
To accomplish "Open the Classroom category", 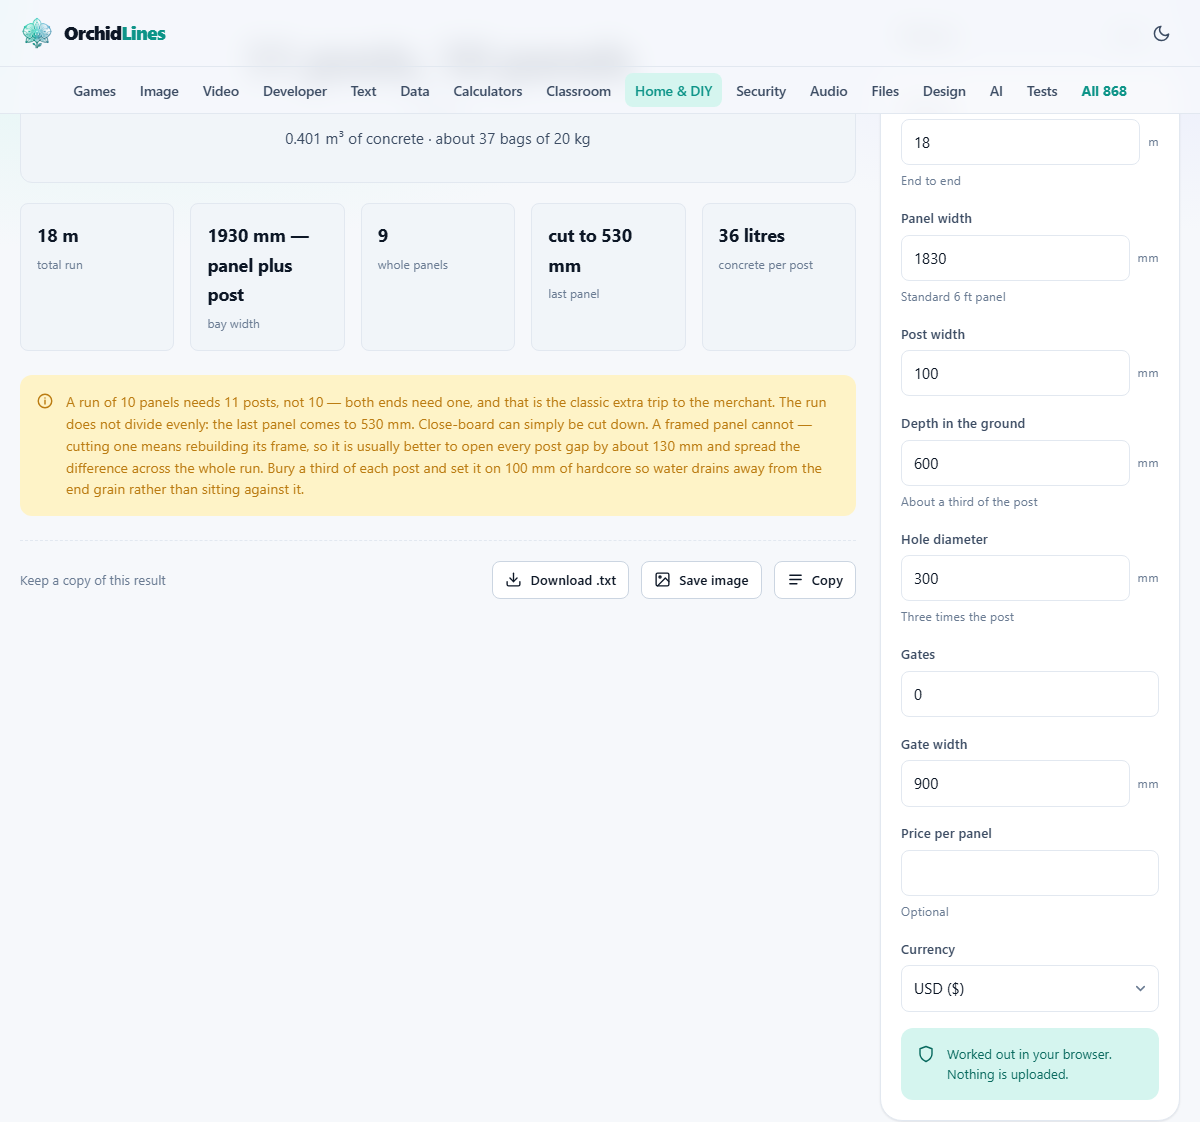I will [x=578, y=91].
